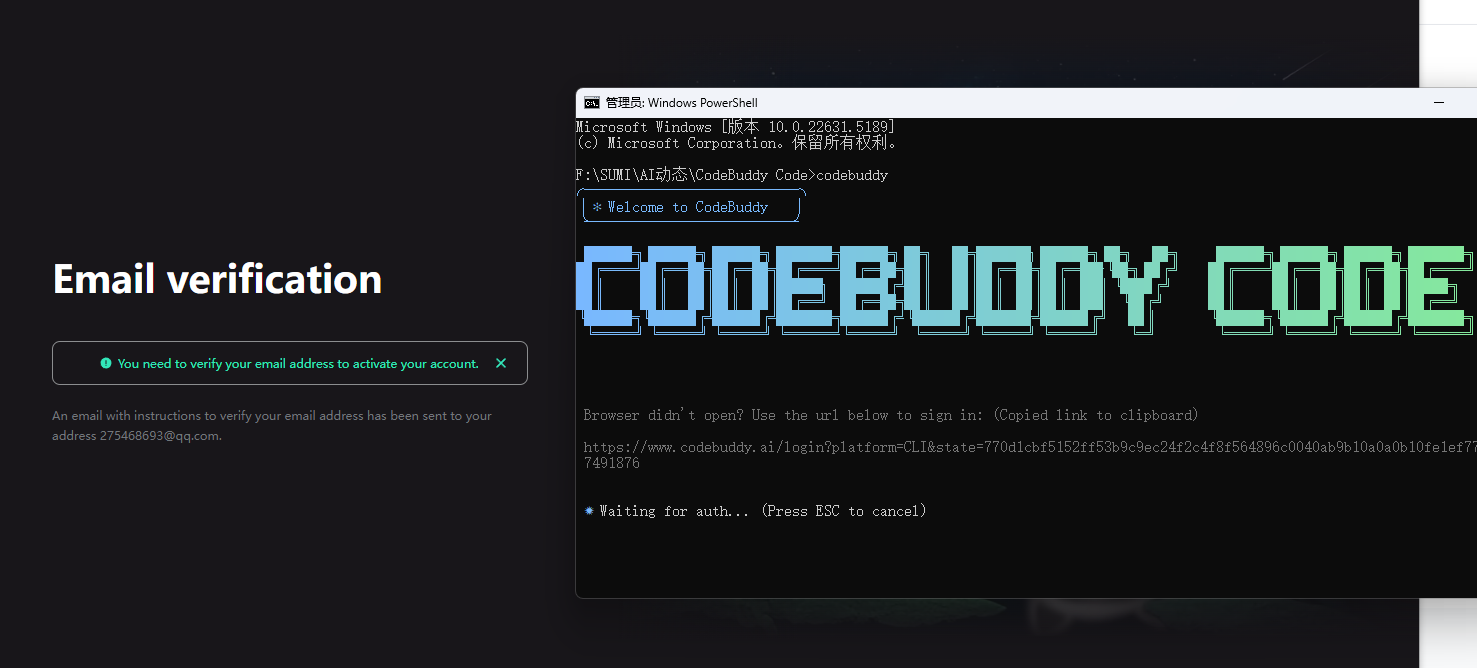
Task: Click the green info icon in the alert
Action: pyautogui.click(x=106, y=363)
